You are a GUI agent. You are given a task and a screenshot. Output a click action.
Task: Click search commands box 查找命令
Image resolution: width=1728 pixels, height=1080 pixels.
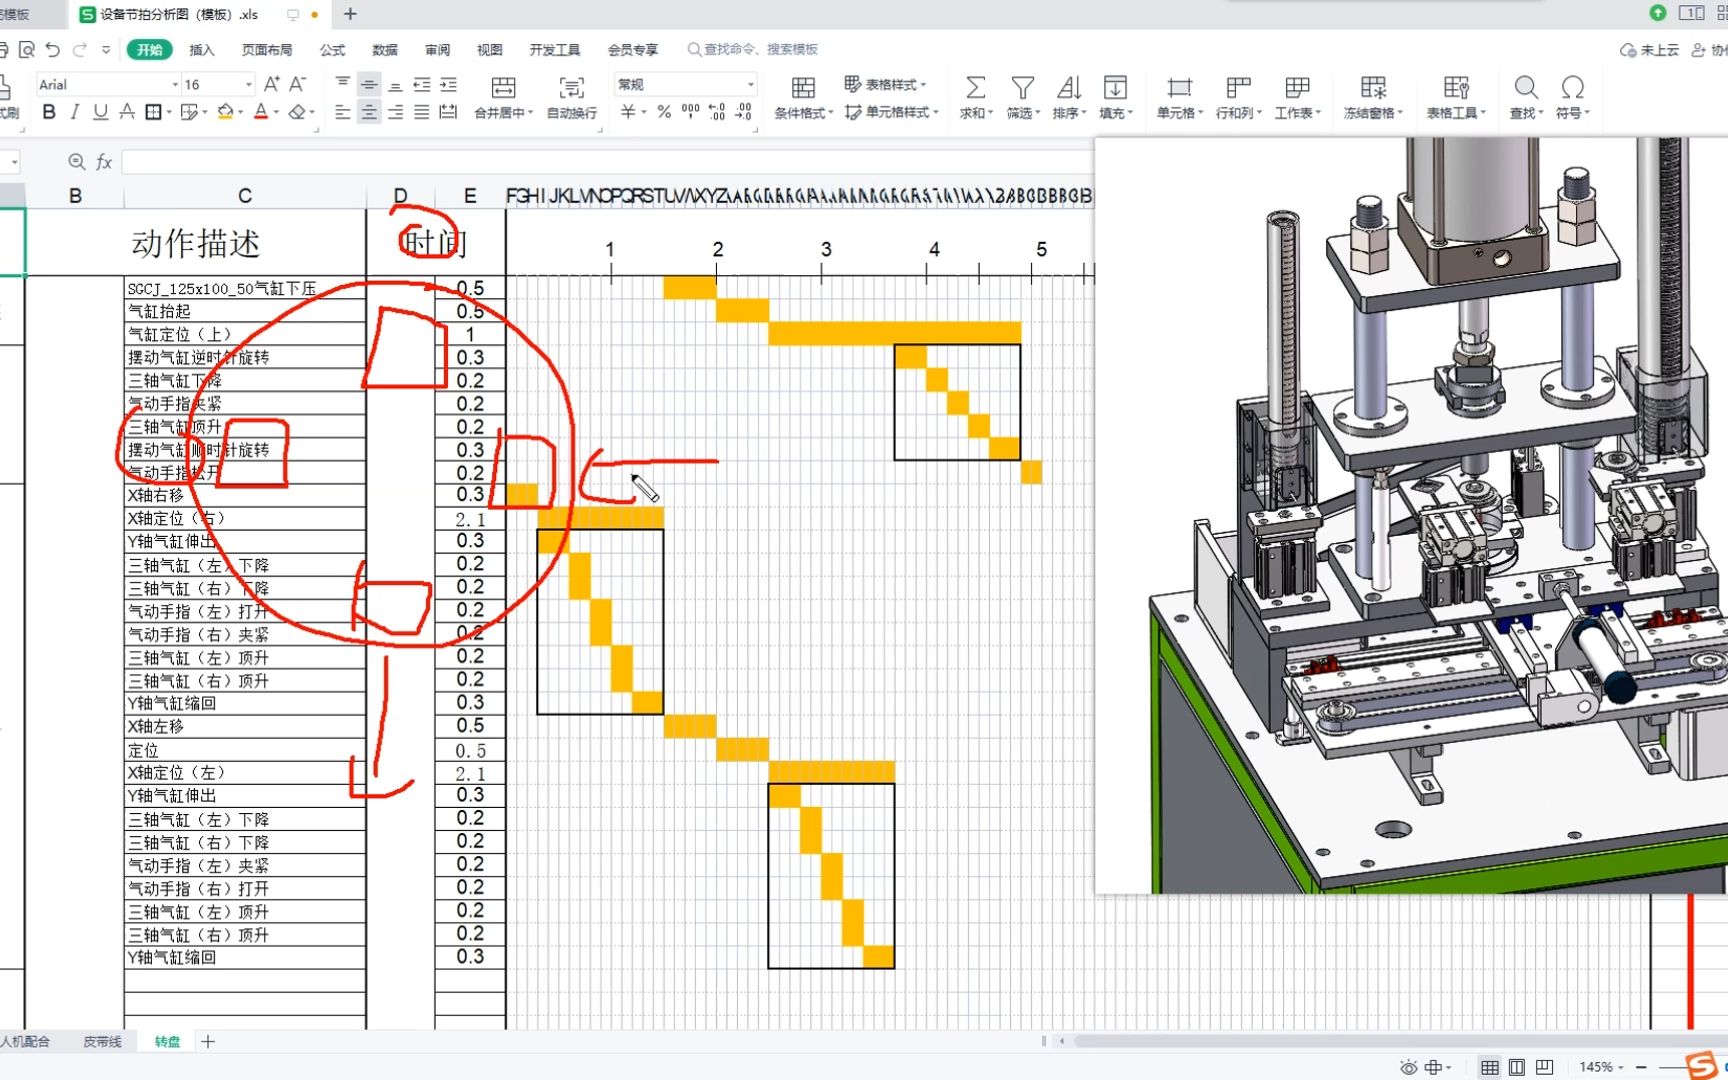(x=753, y=49)
